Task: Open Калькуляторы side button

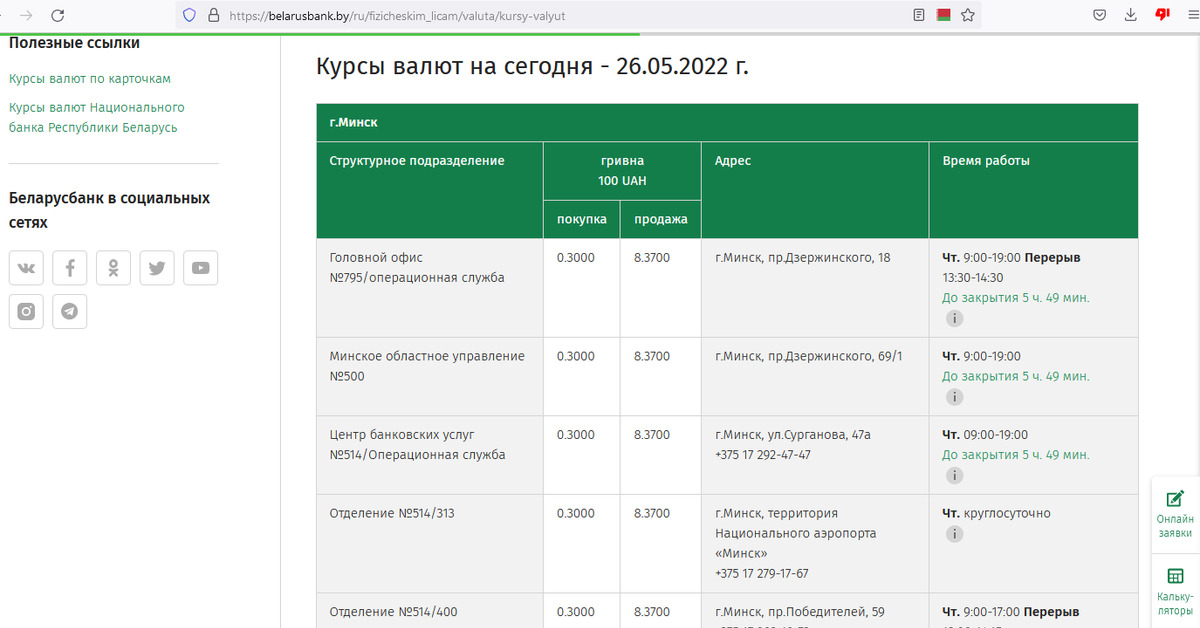Action: pos(1175,590)
